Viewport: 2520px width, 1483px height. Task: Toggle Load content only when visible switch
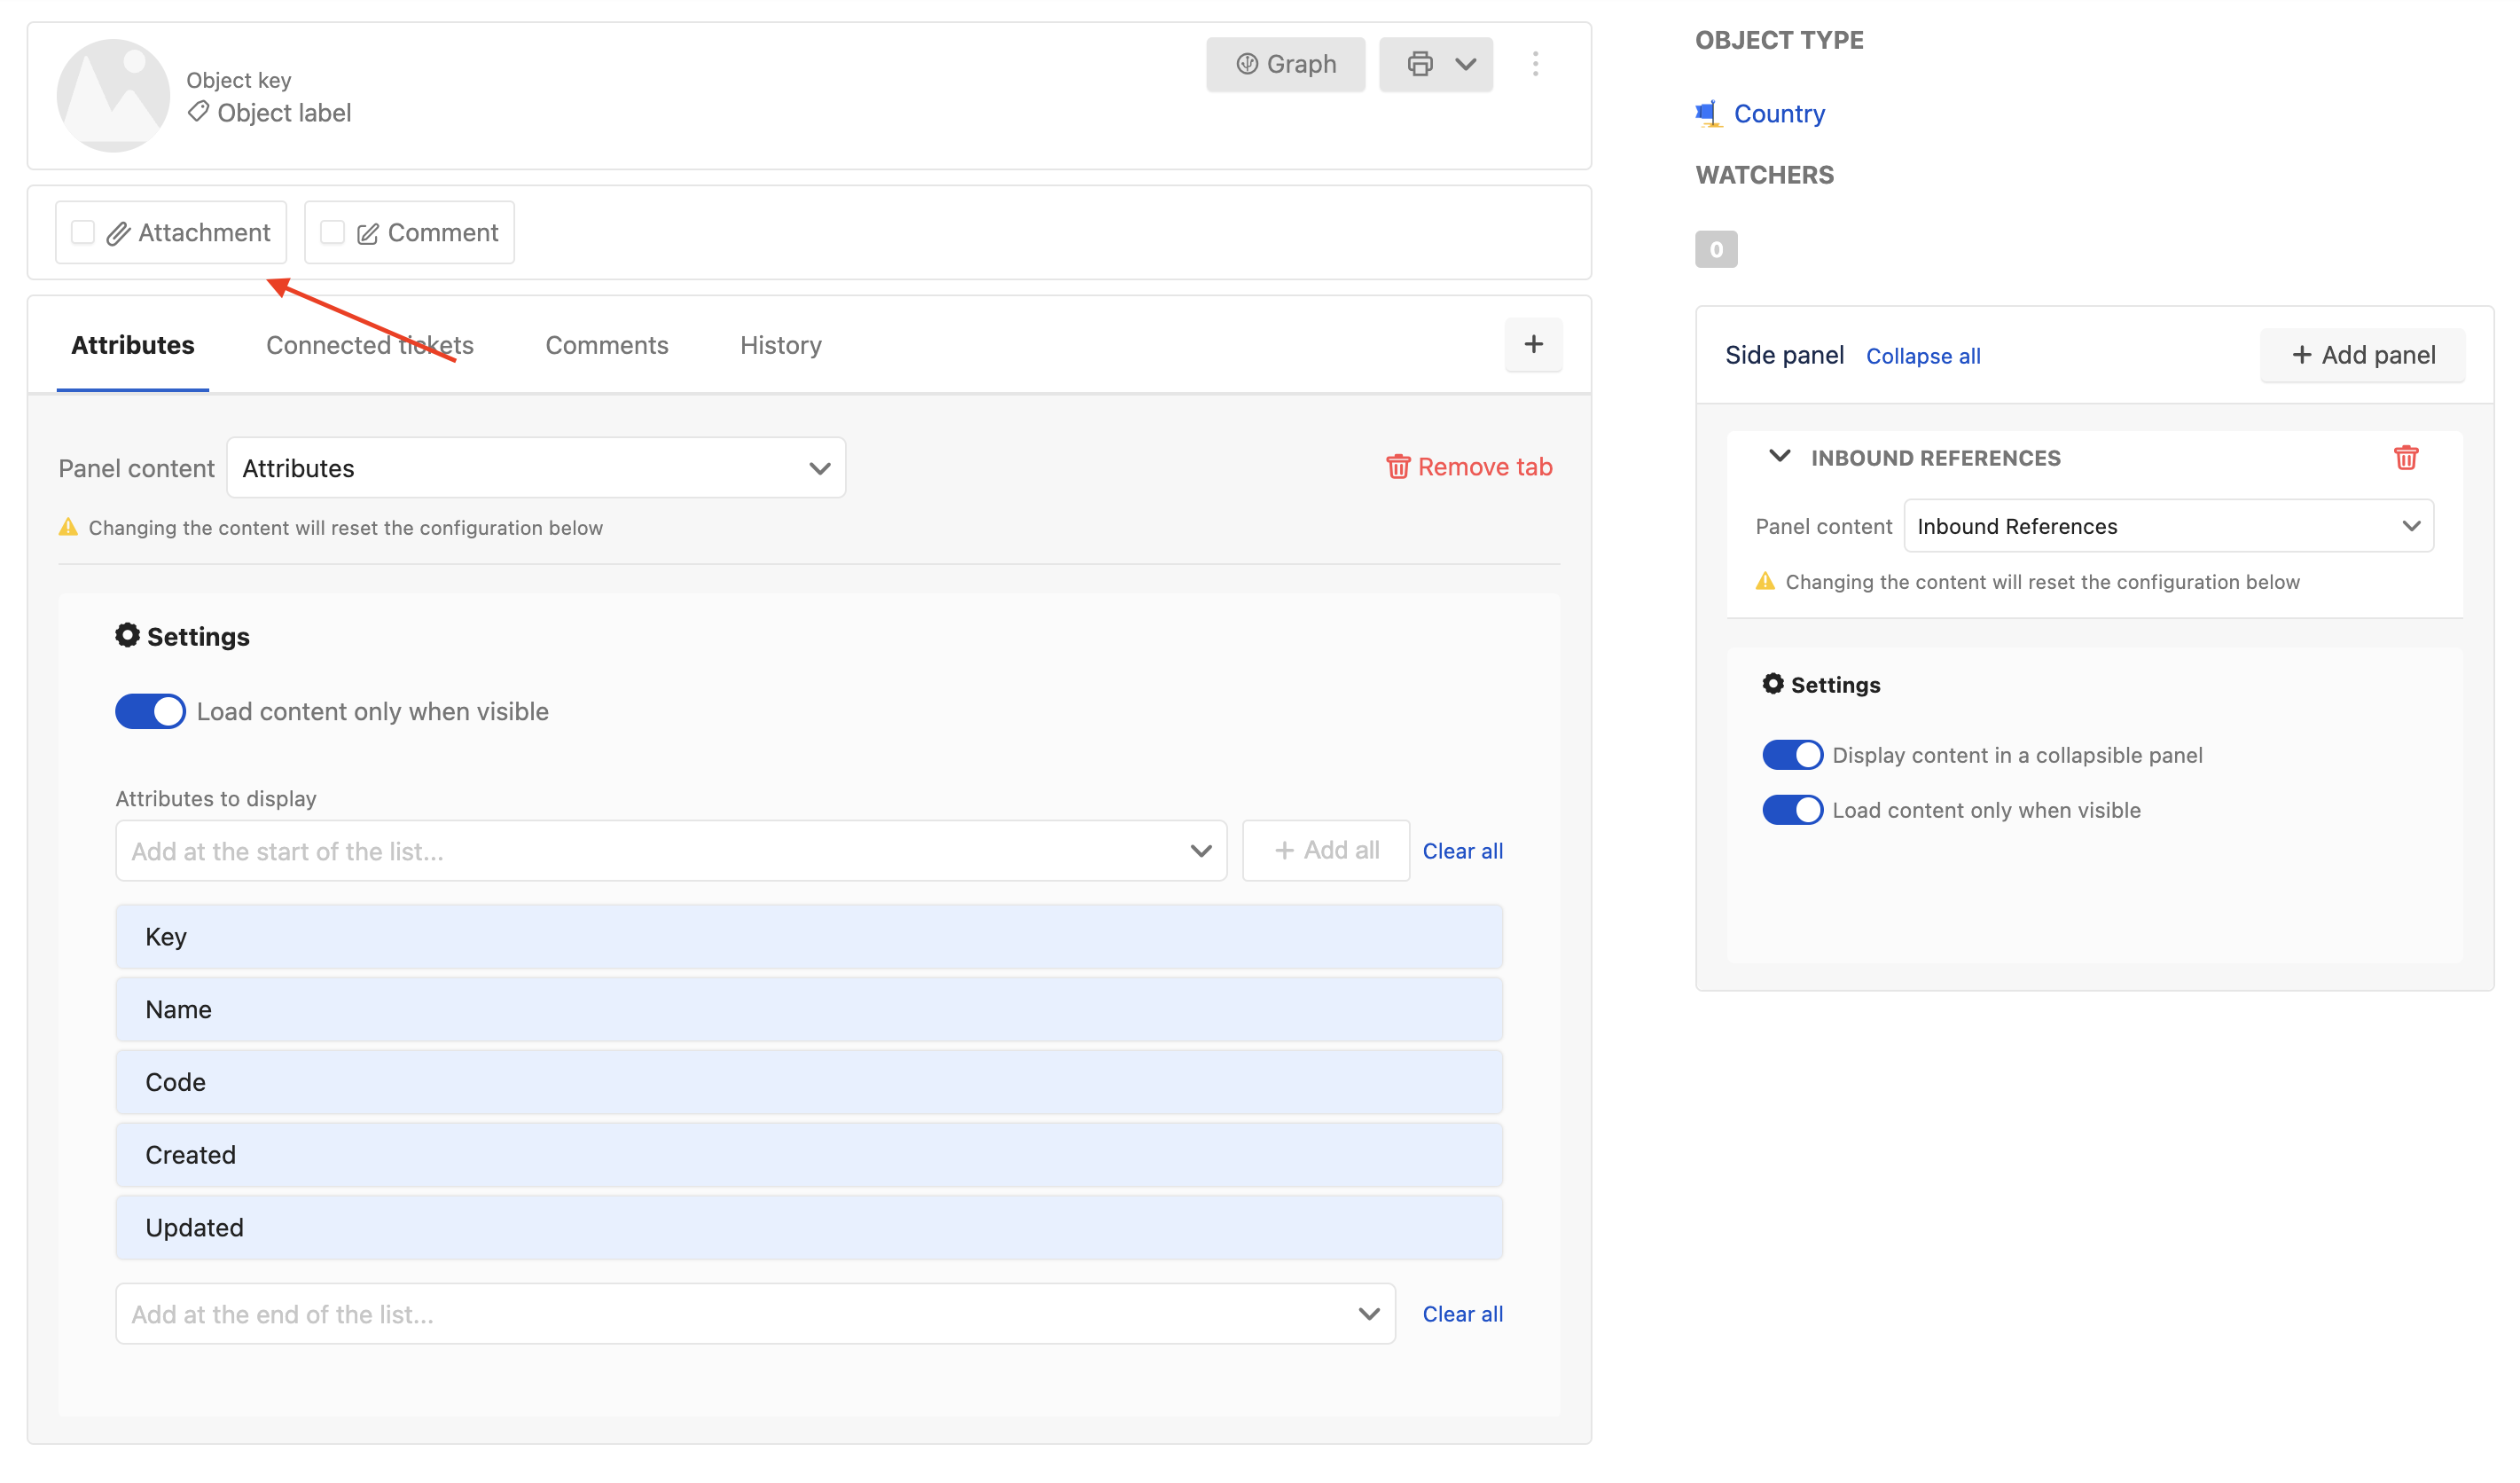(148, 711)
